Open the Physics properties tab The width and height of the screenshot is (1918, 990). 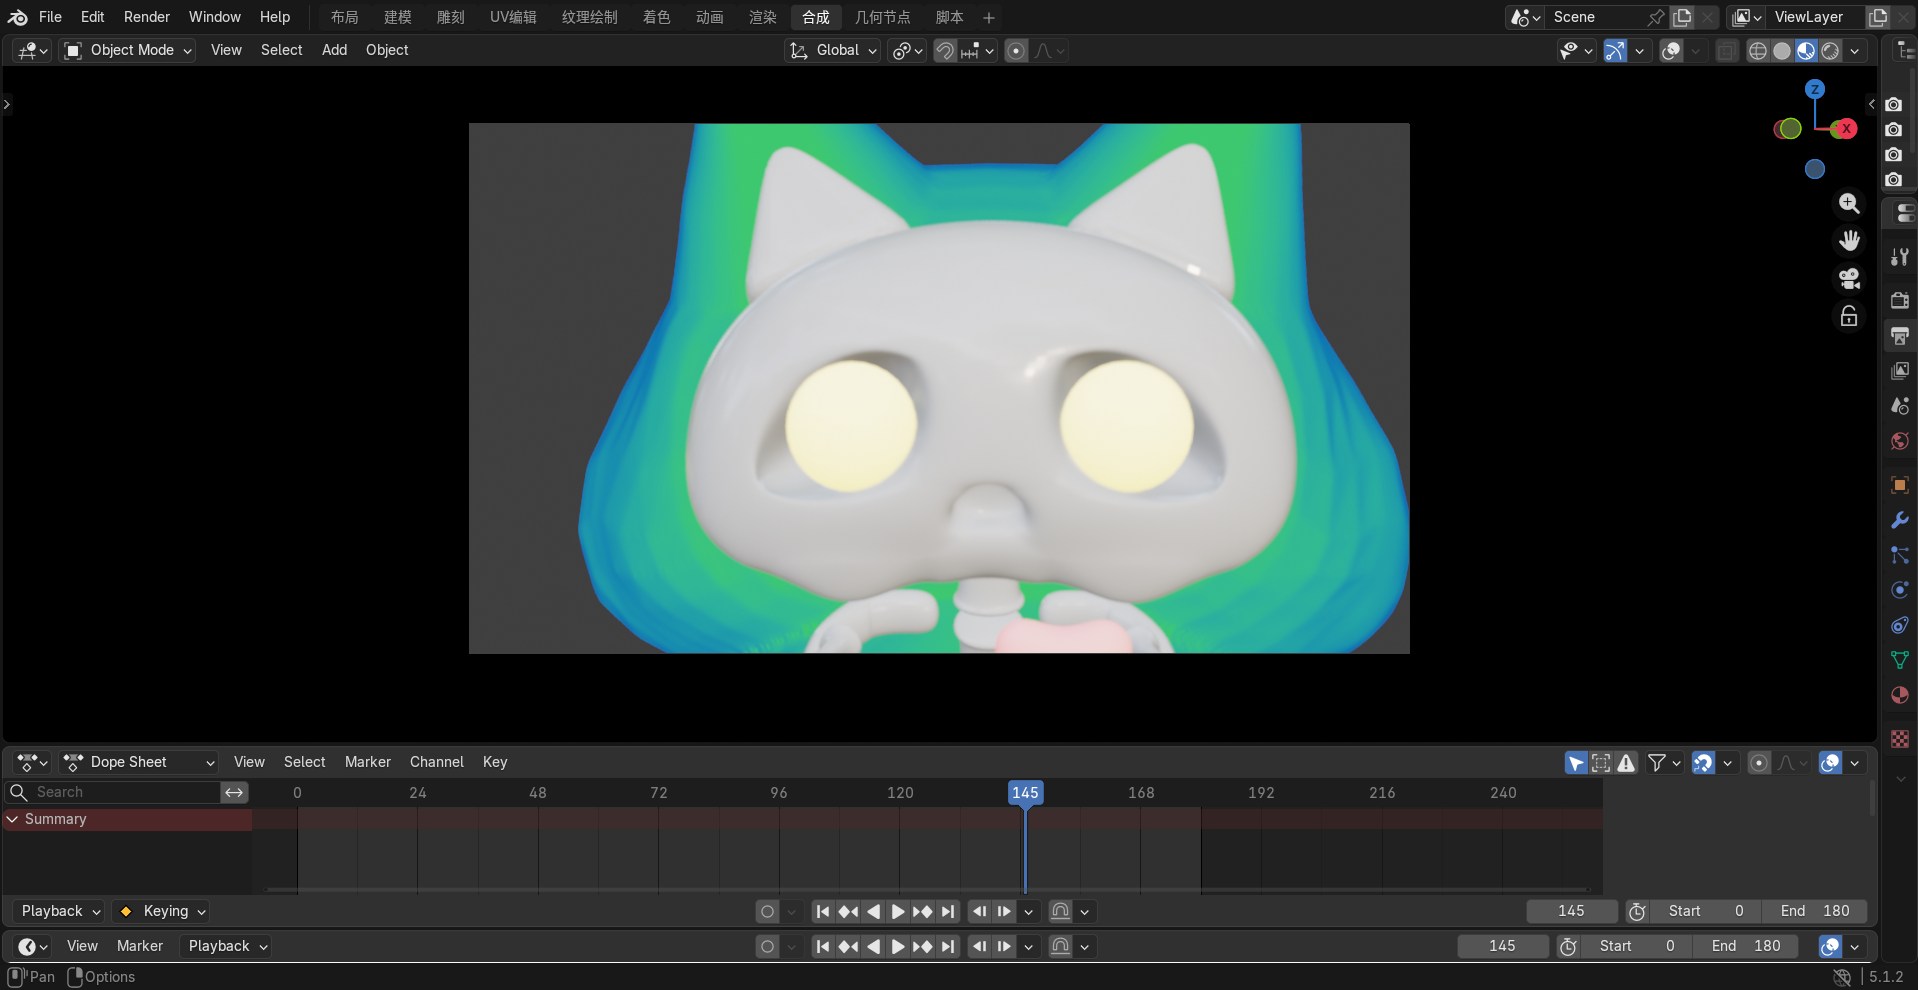[1900, 590]
